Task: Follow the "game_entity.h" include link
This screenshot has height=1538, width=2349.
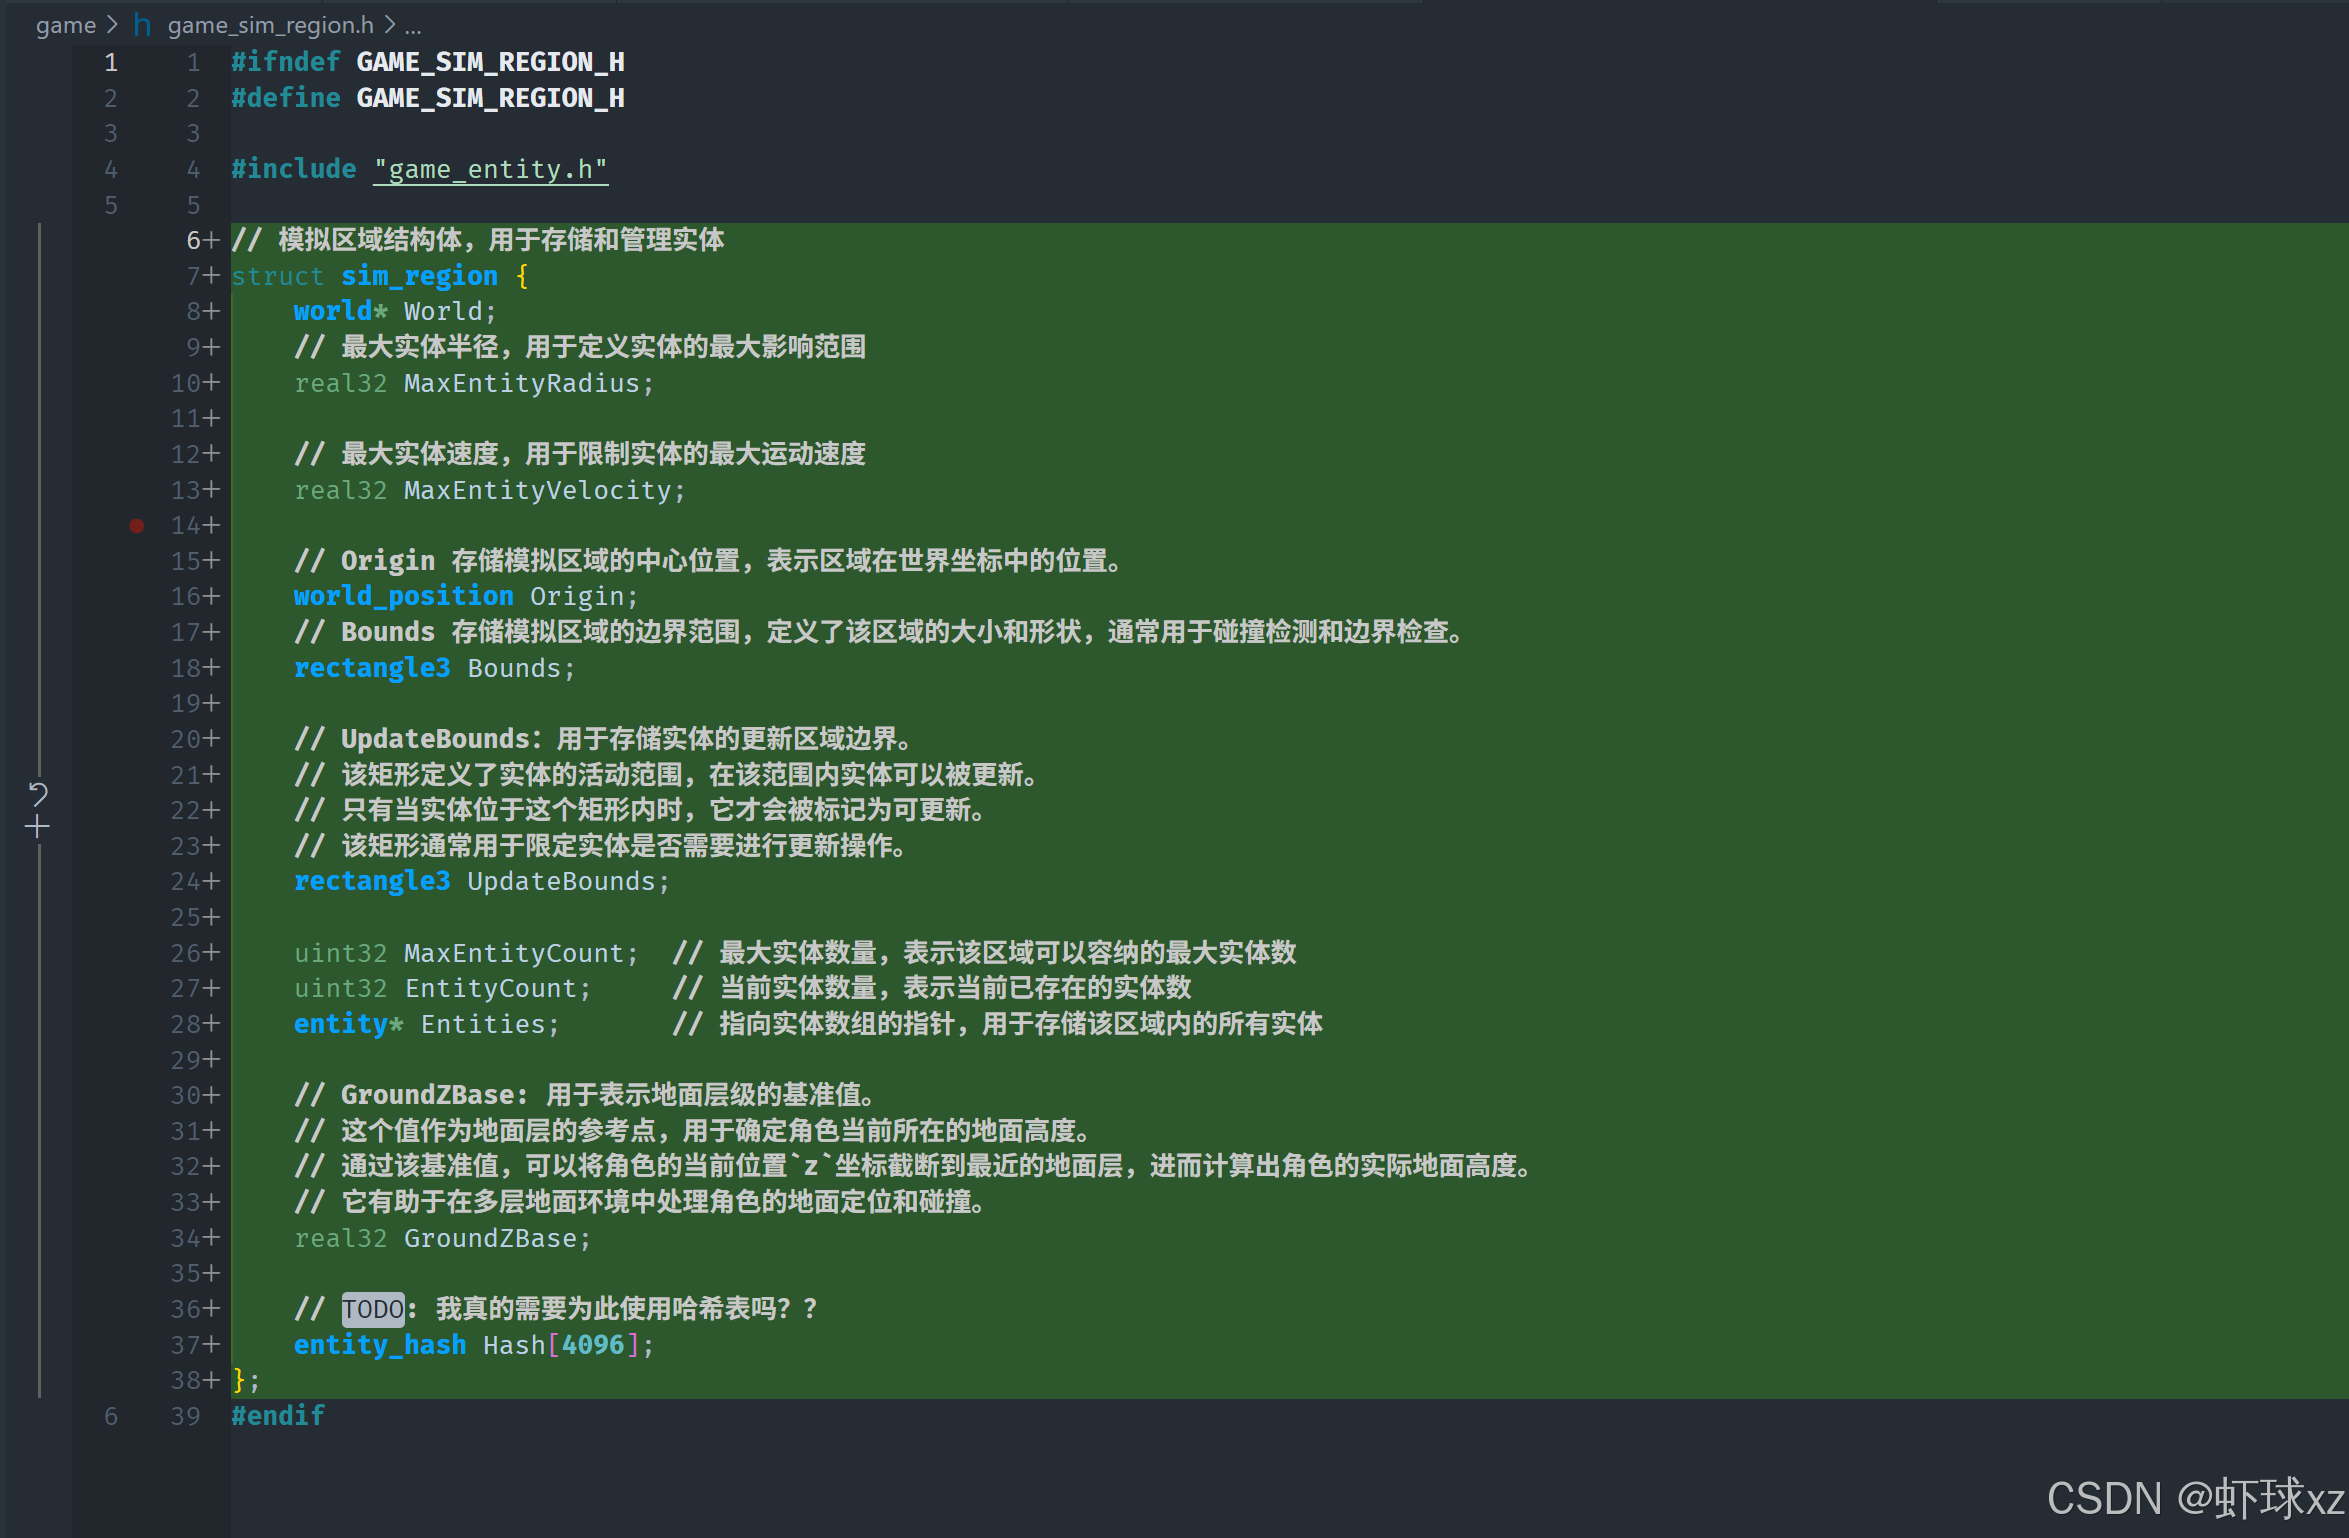Action: 490,169
